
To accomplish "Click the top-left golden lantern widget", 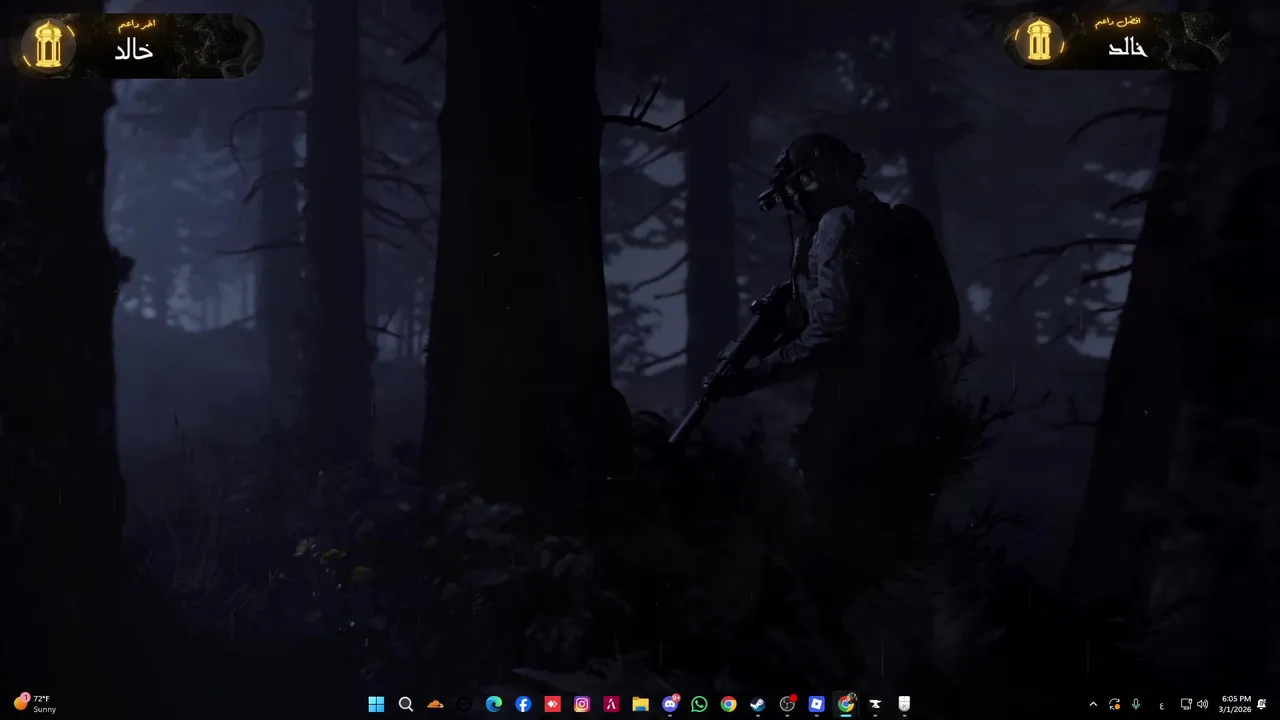I will point(137,45).
